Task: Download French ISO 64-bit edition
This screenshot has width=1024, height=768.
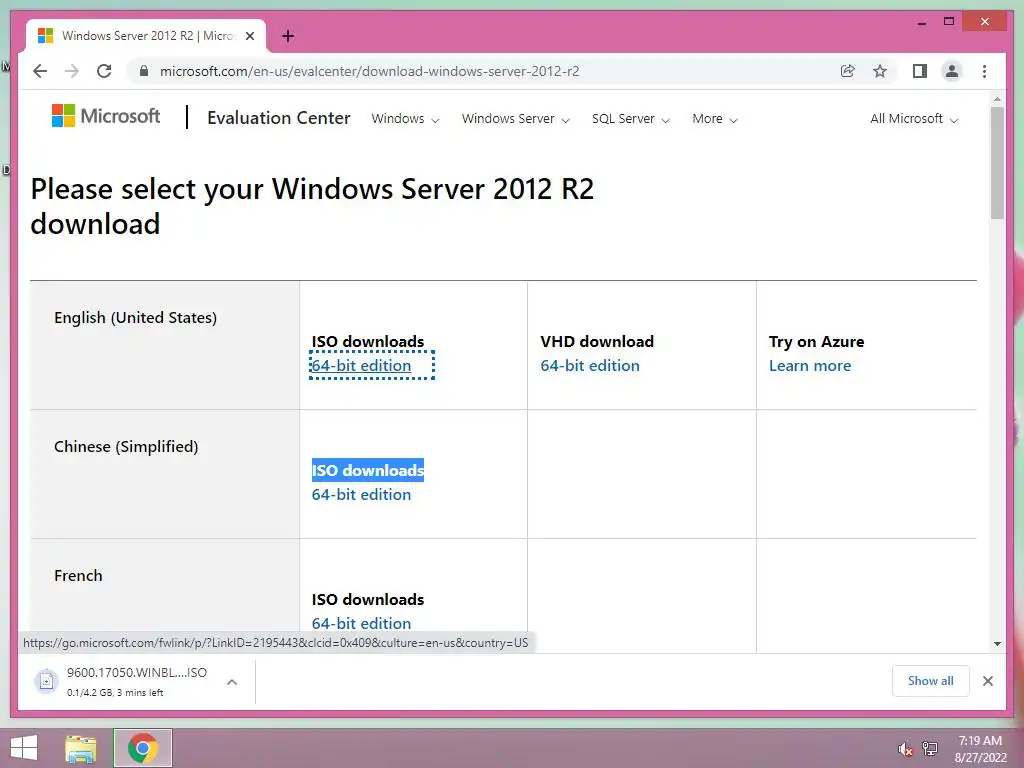Action: [x=361, y=623]
